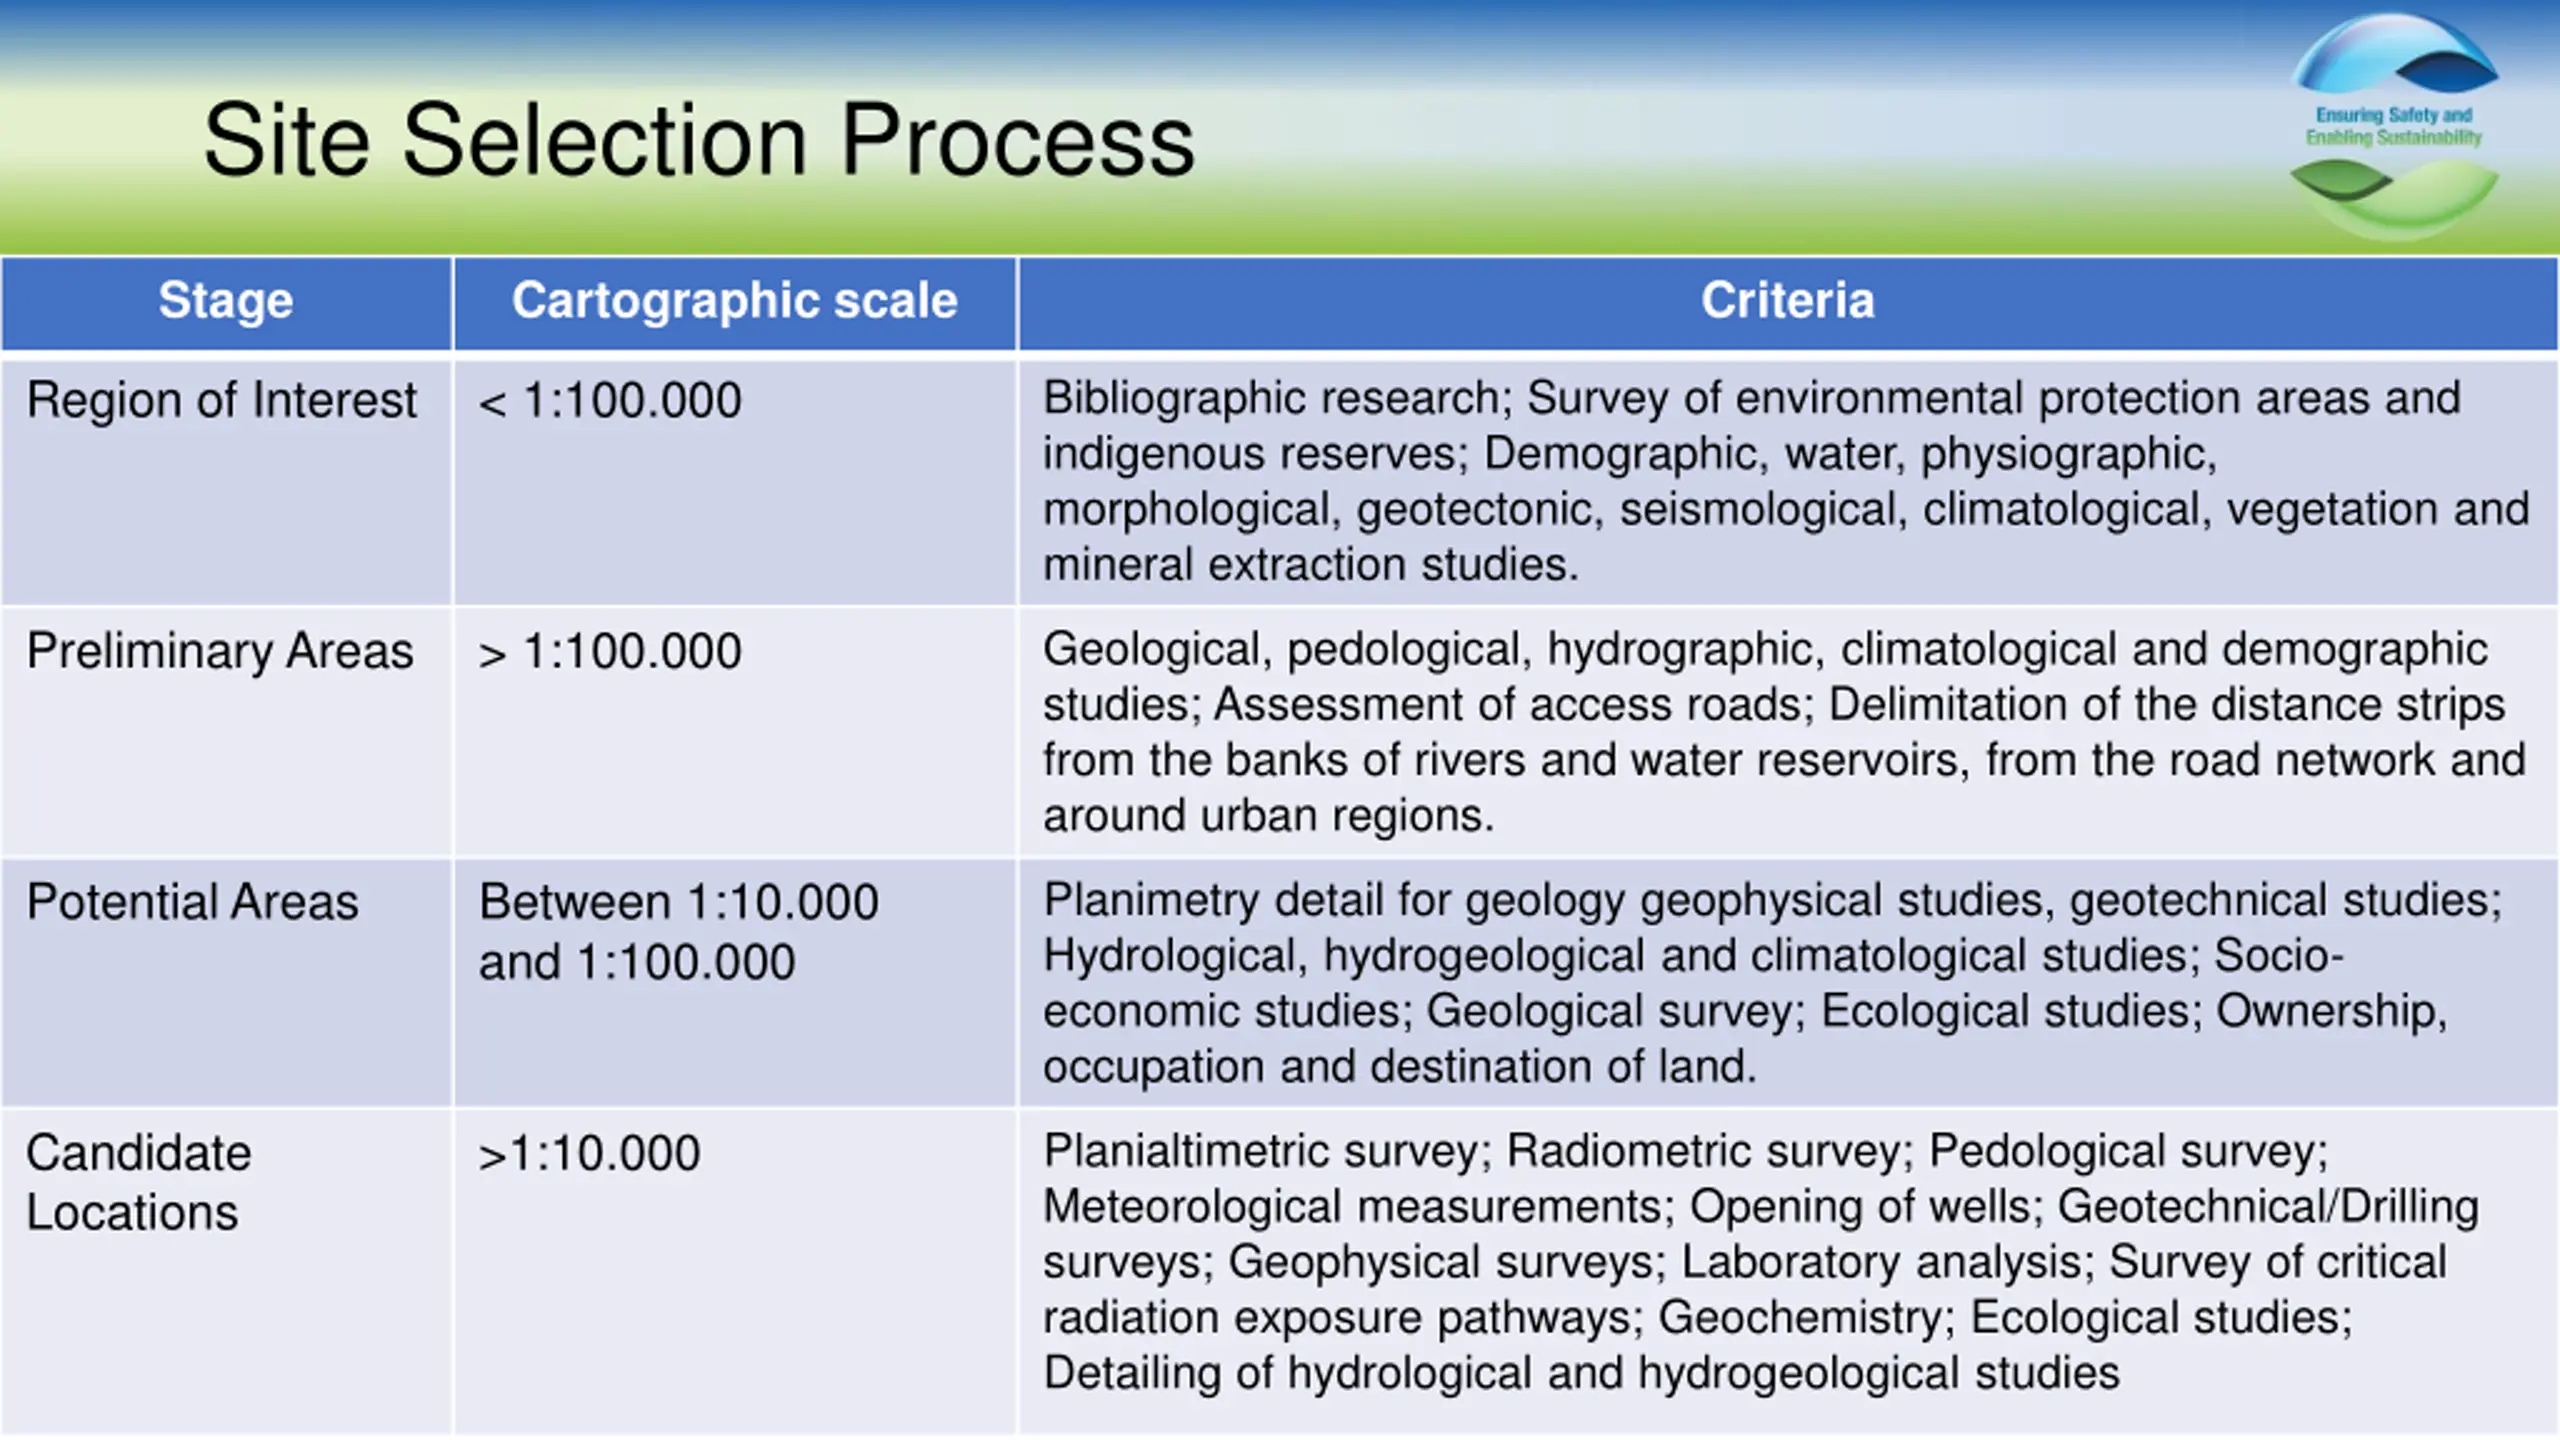Screen dimensions: 2560x1440
Task: Select the 'Criteria' column header
Action: 1788,302
